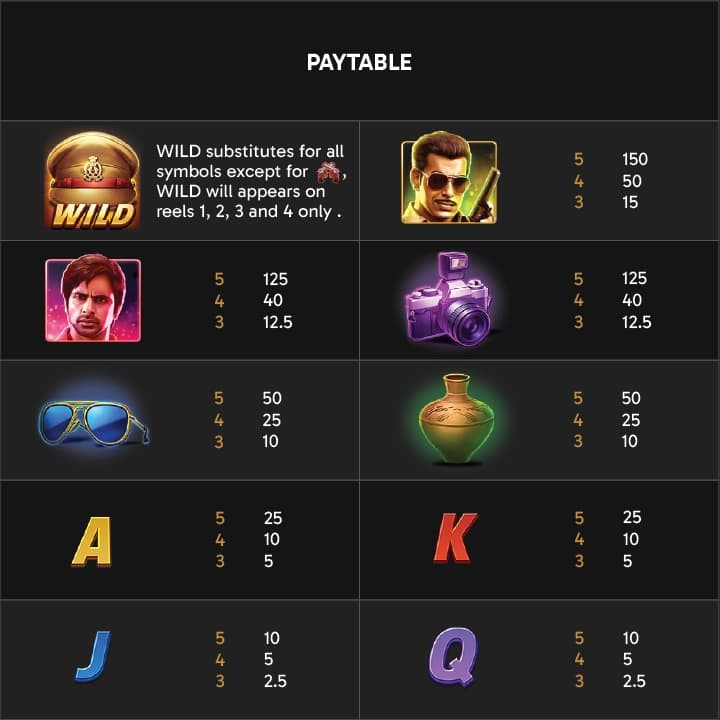
Task: Click the 2.5 payout beside letter Q
Action: pyautogui.click(x=633, y=682)
